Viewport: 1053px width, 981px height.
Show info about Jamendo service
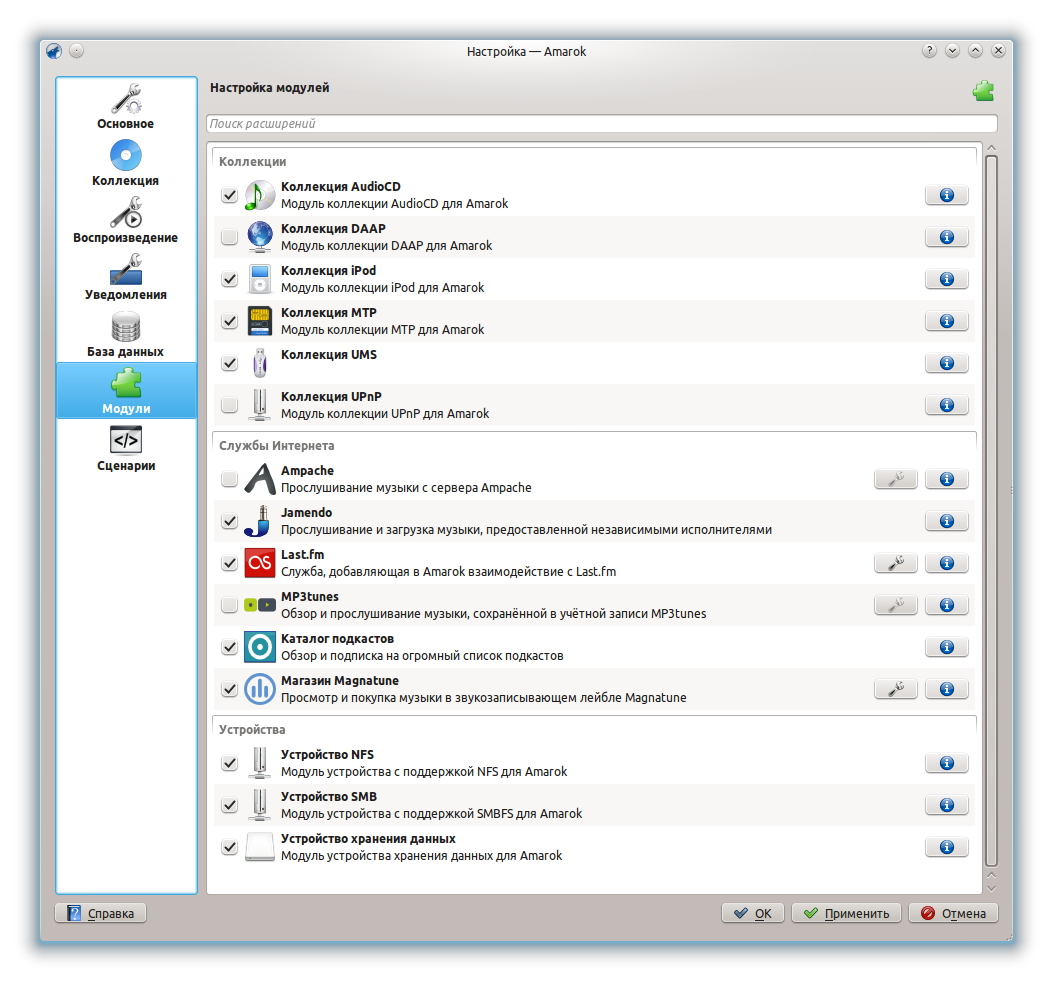tap(946, 521)
